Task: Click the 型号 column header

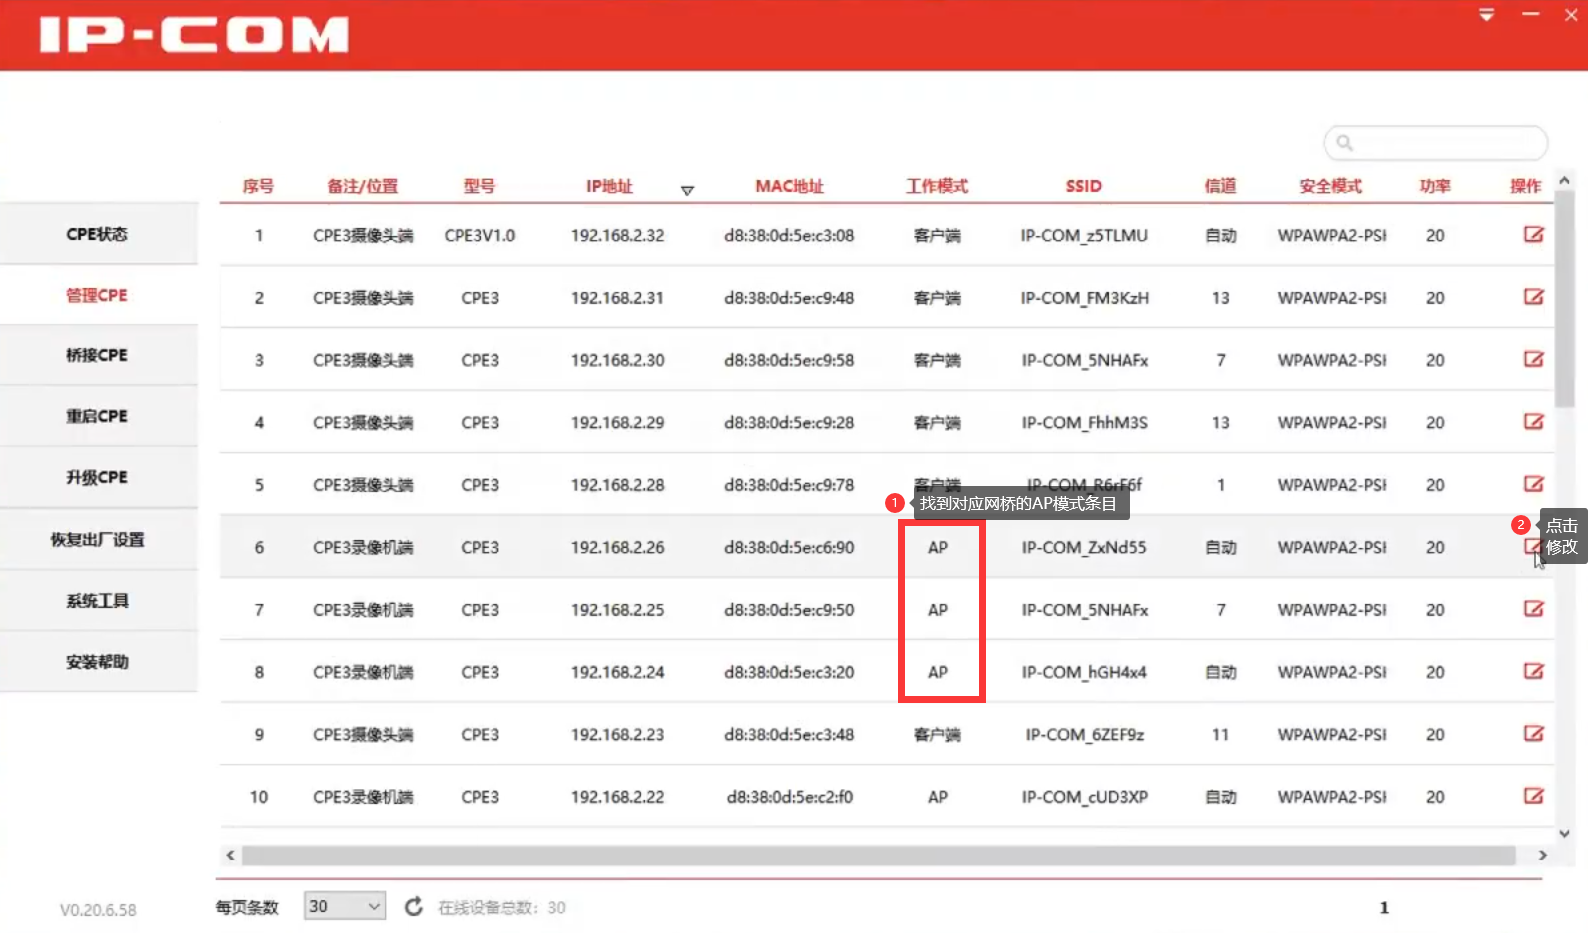Action: pyautogui.click(x=479, y=186)
